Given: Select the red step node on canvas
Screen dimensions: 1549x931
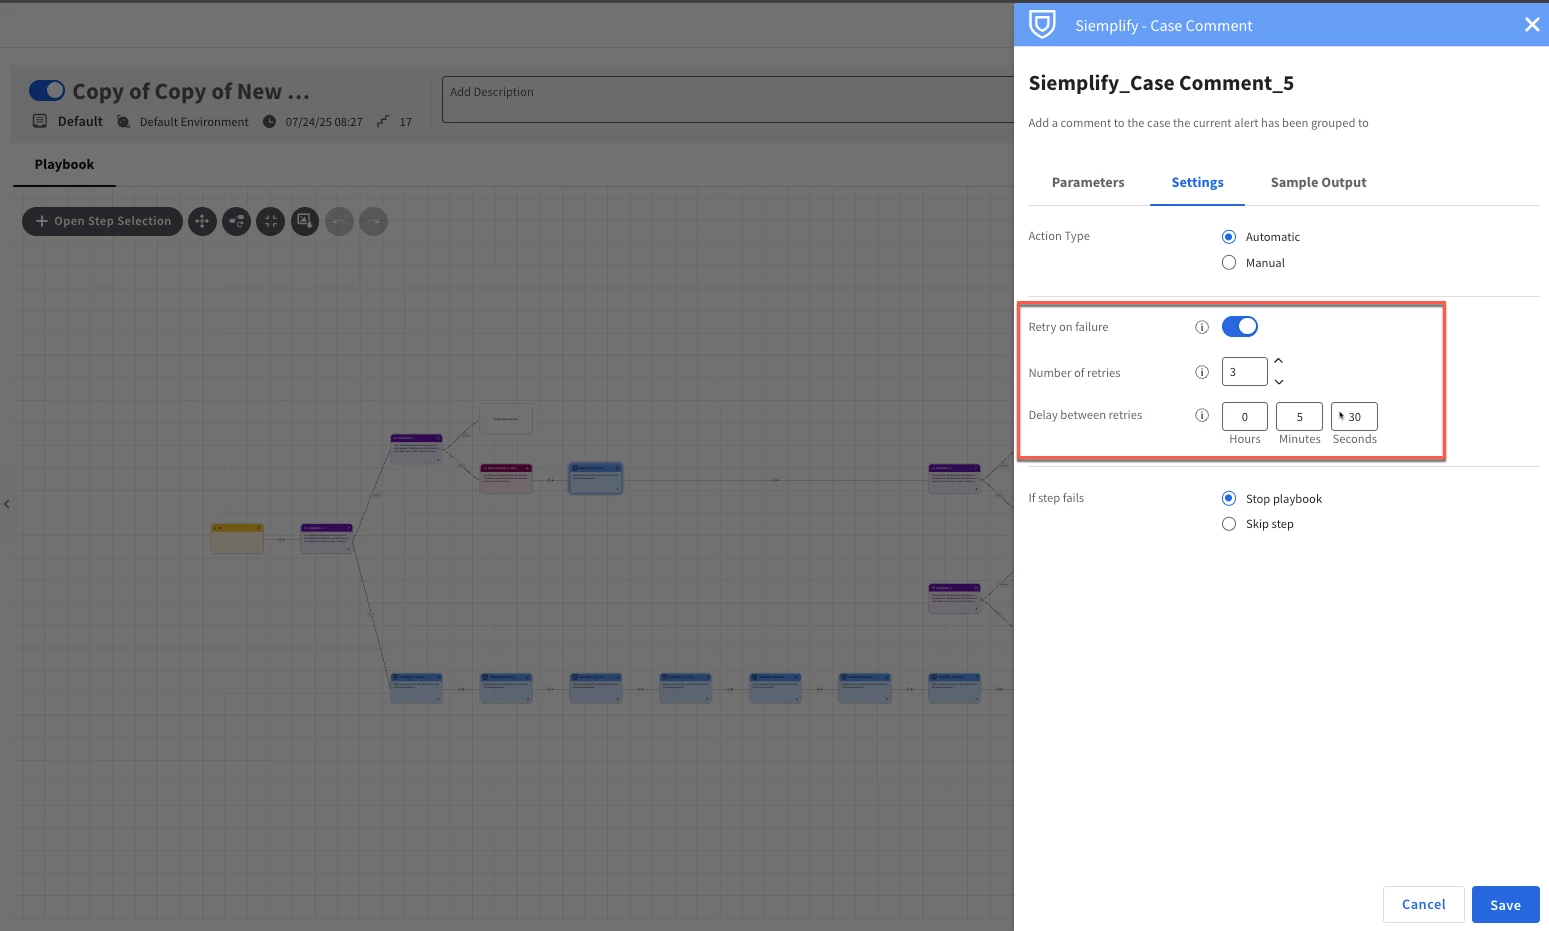Looking at the screenshot, I should (x=506, y=478).
